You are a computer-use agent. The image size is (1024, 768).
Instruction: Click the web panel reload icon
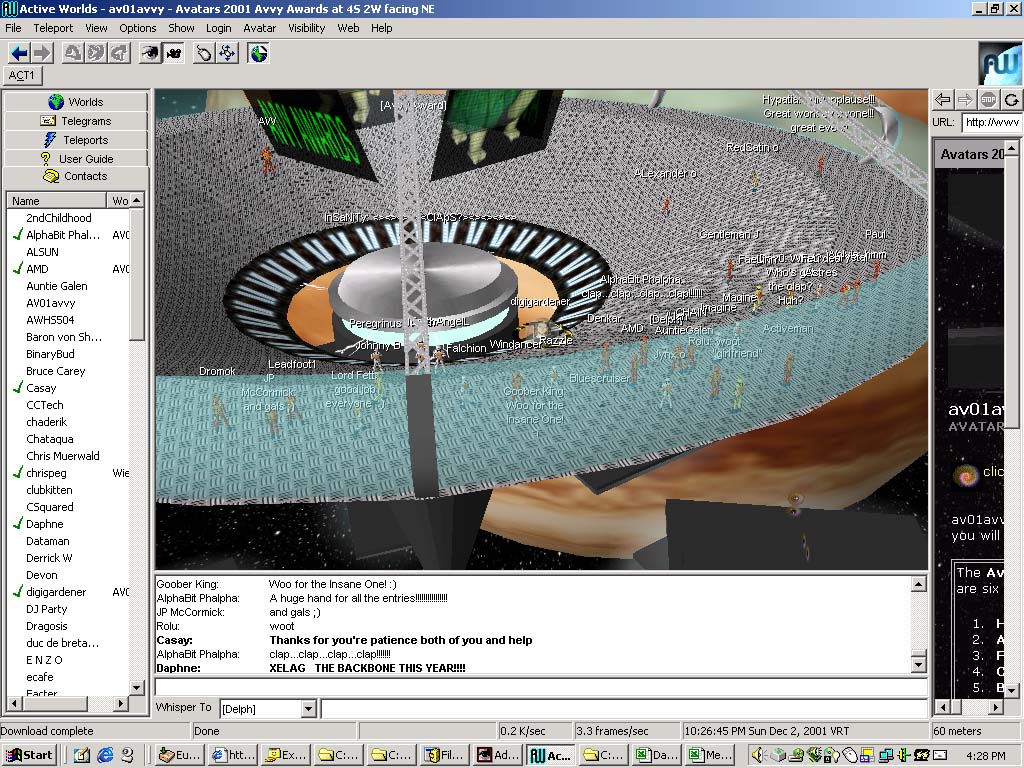[1011, 99]
